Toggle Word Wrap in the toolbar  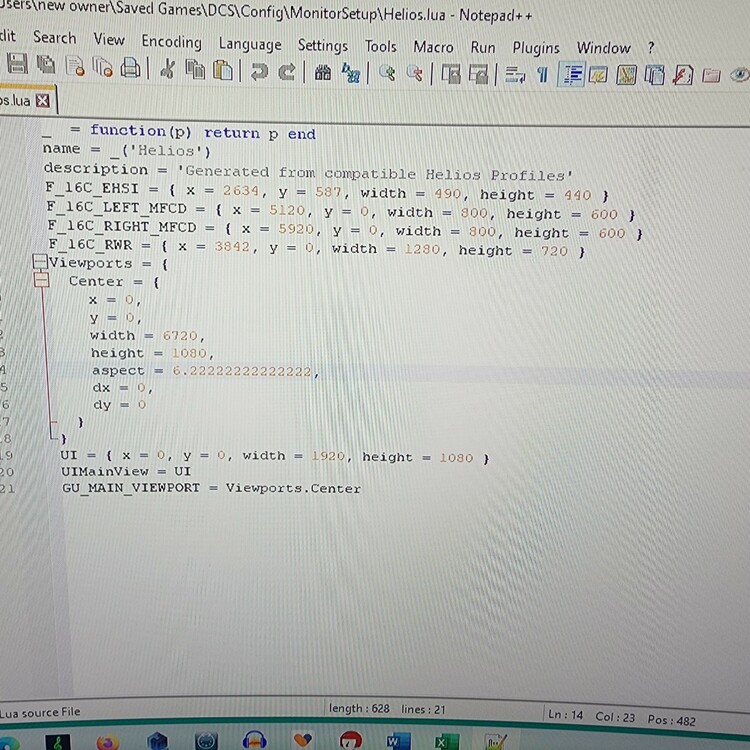click(515, 75)
